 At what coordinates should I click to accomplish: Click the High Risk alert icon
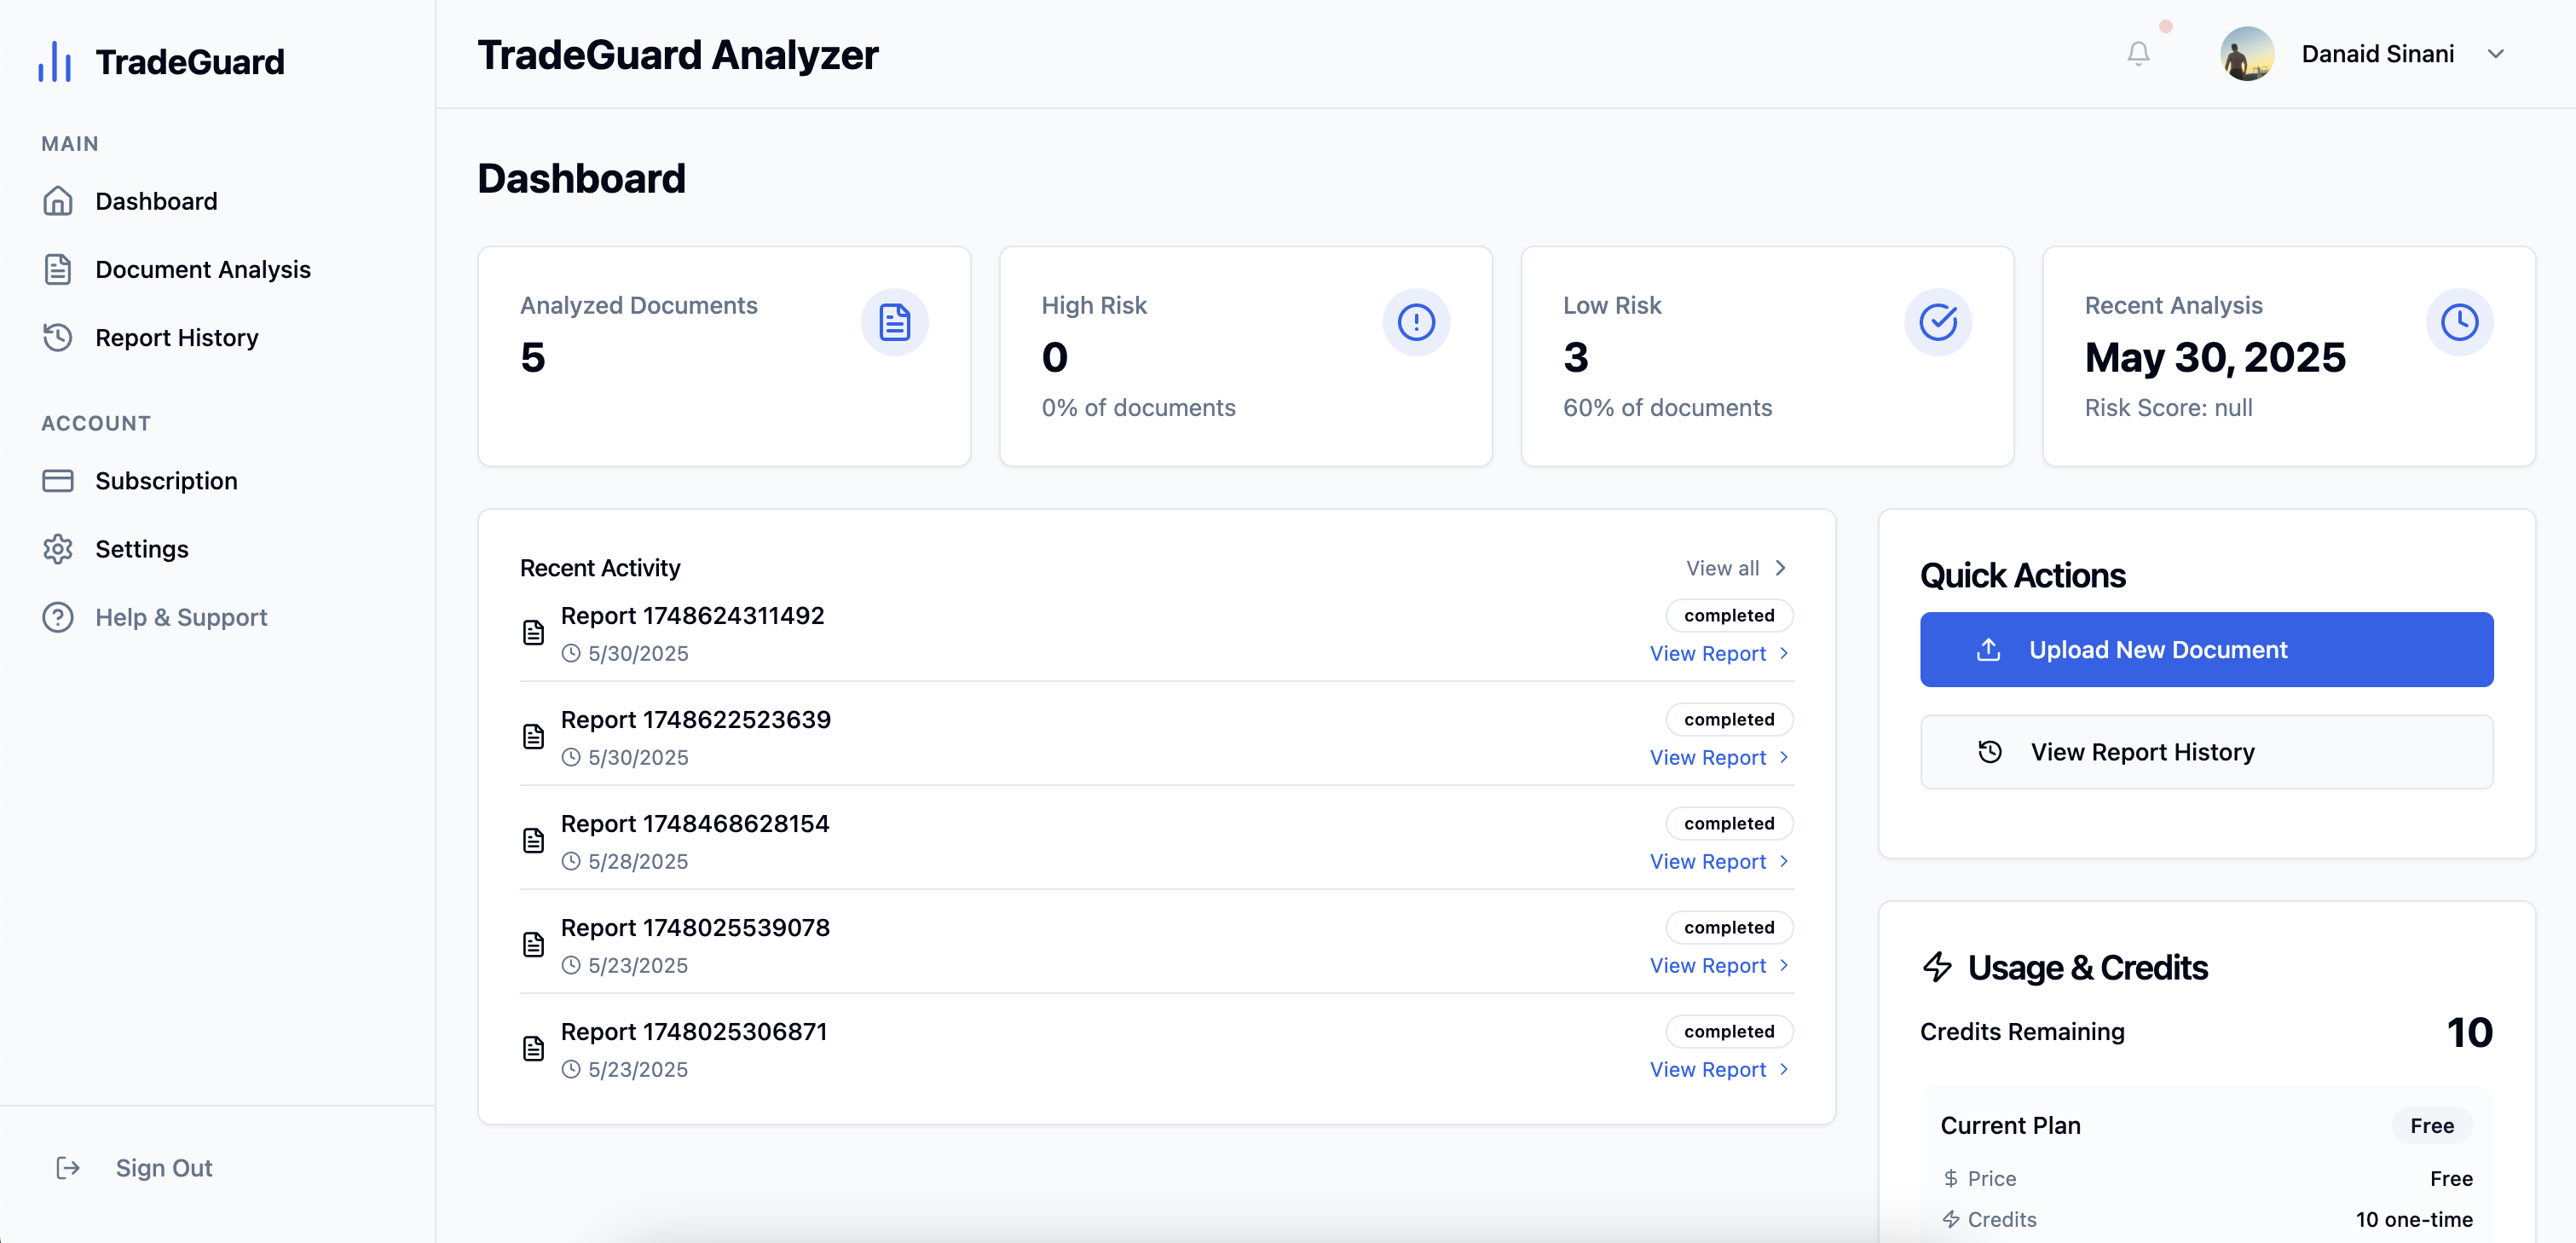pyautogui.click(x=1415, y=322)
